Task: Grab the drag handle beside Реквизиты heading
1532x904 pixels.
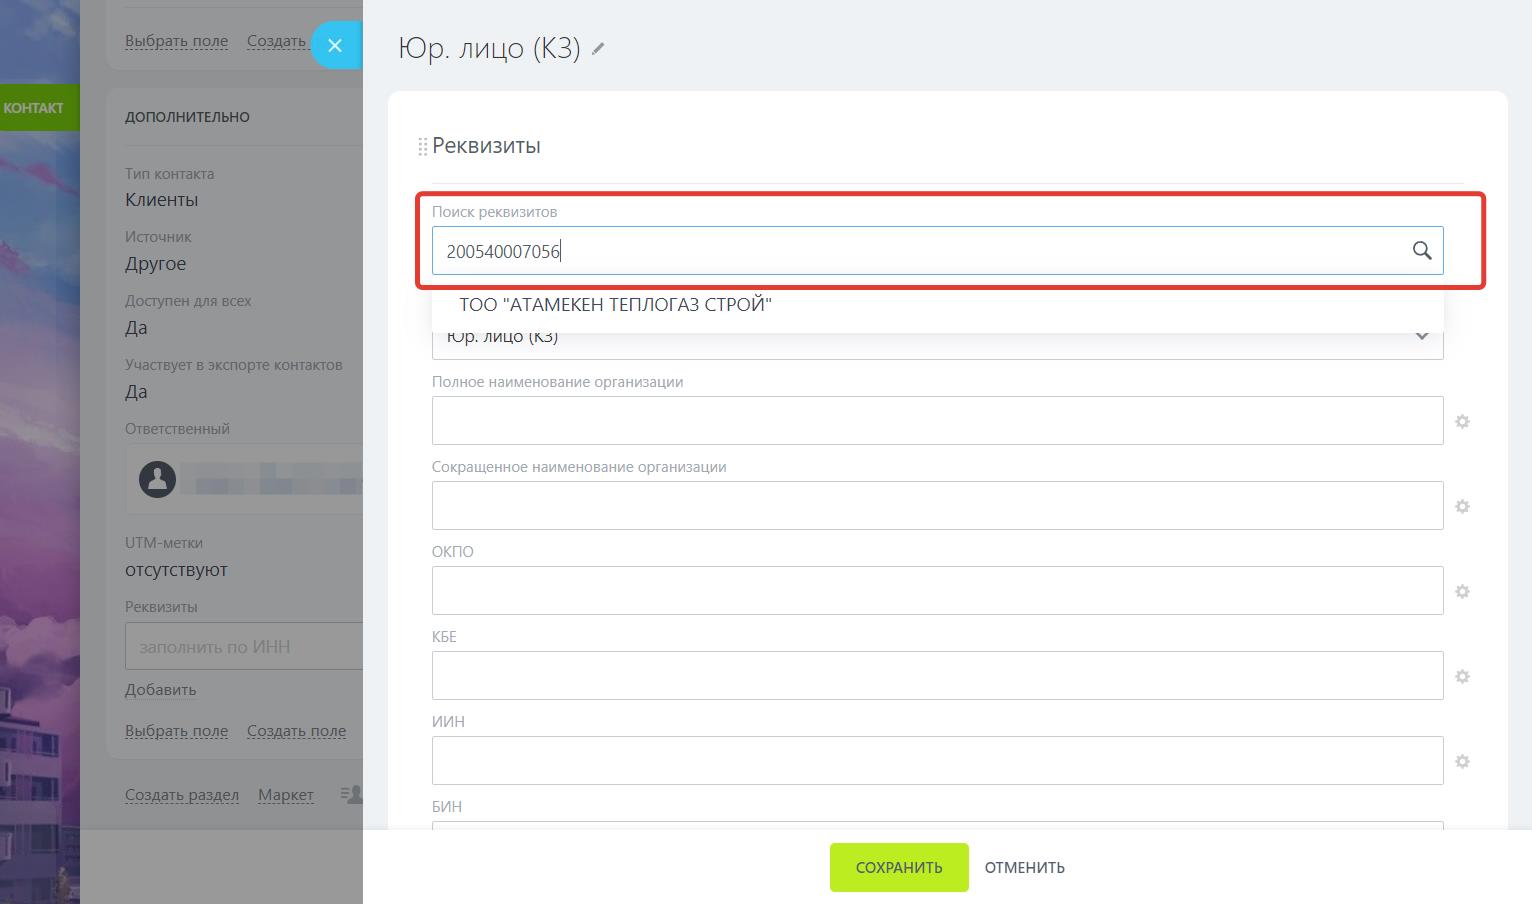Action: point(422,147)
